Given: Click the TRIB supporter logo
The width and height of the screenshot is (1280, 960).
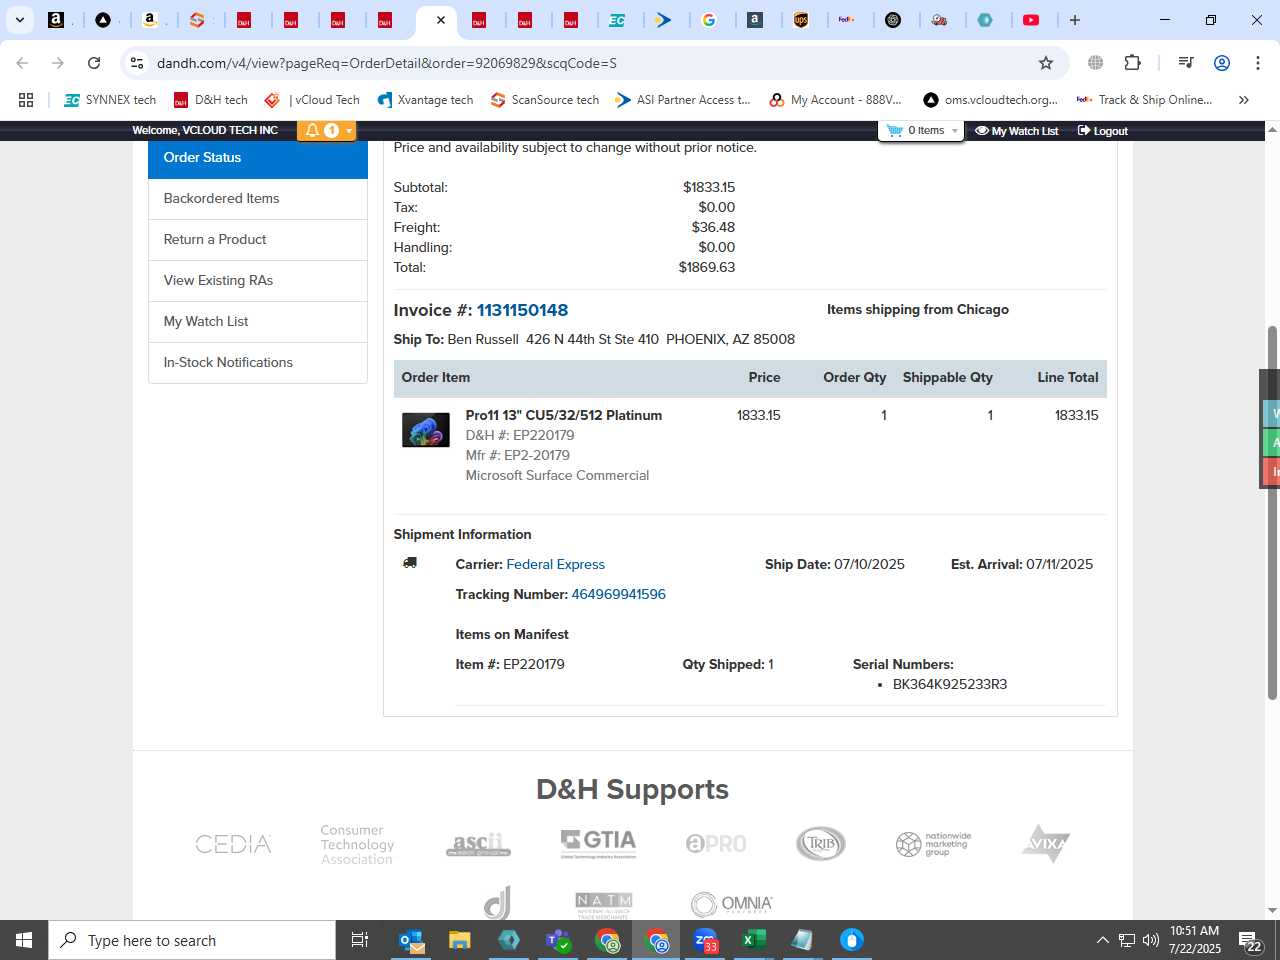Looking at the screenshot, I should (821, 844).
